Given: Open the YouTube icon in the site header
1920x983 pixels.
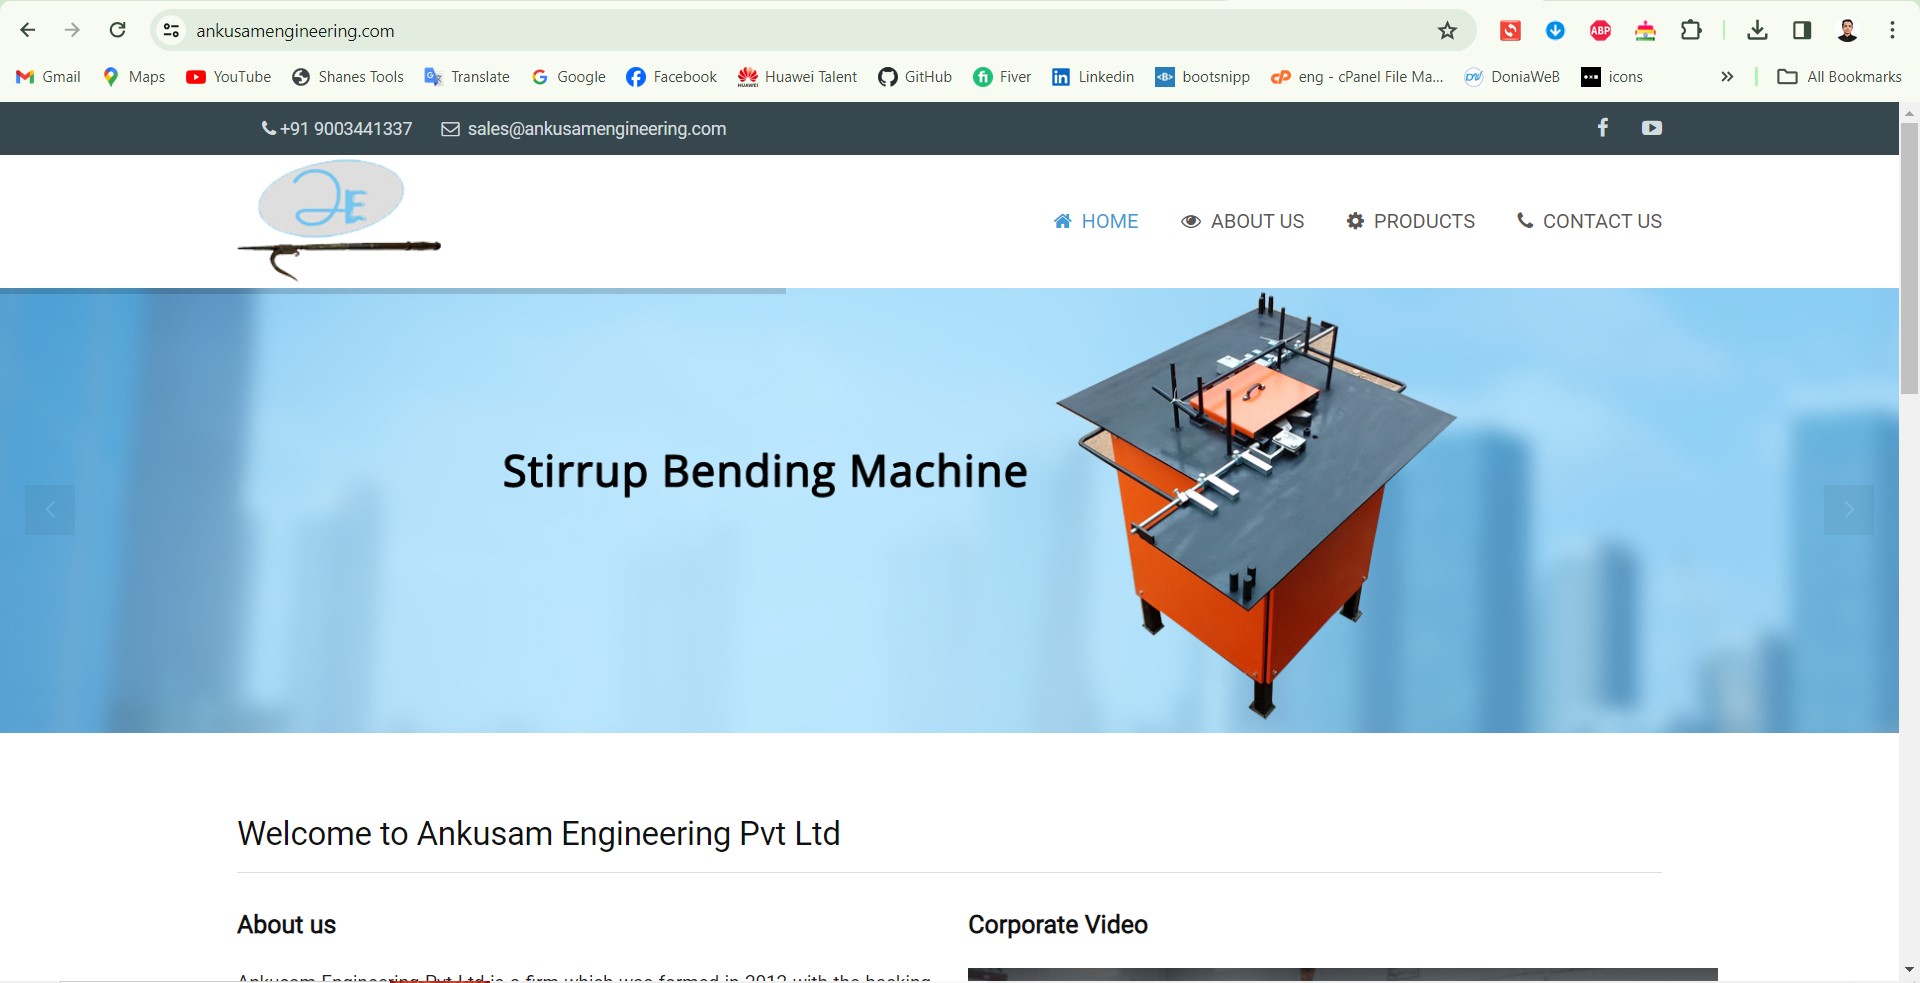Looking at the screenshot, I should pyautogui.click(x=1651, y=128).
